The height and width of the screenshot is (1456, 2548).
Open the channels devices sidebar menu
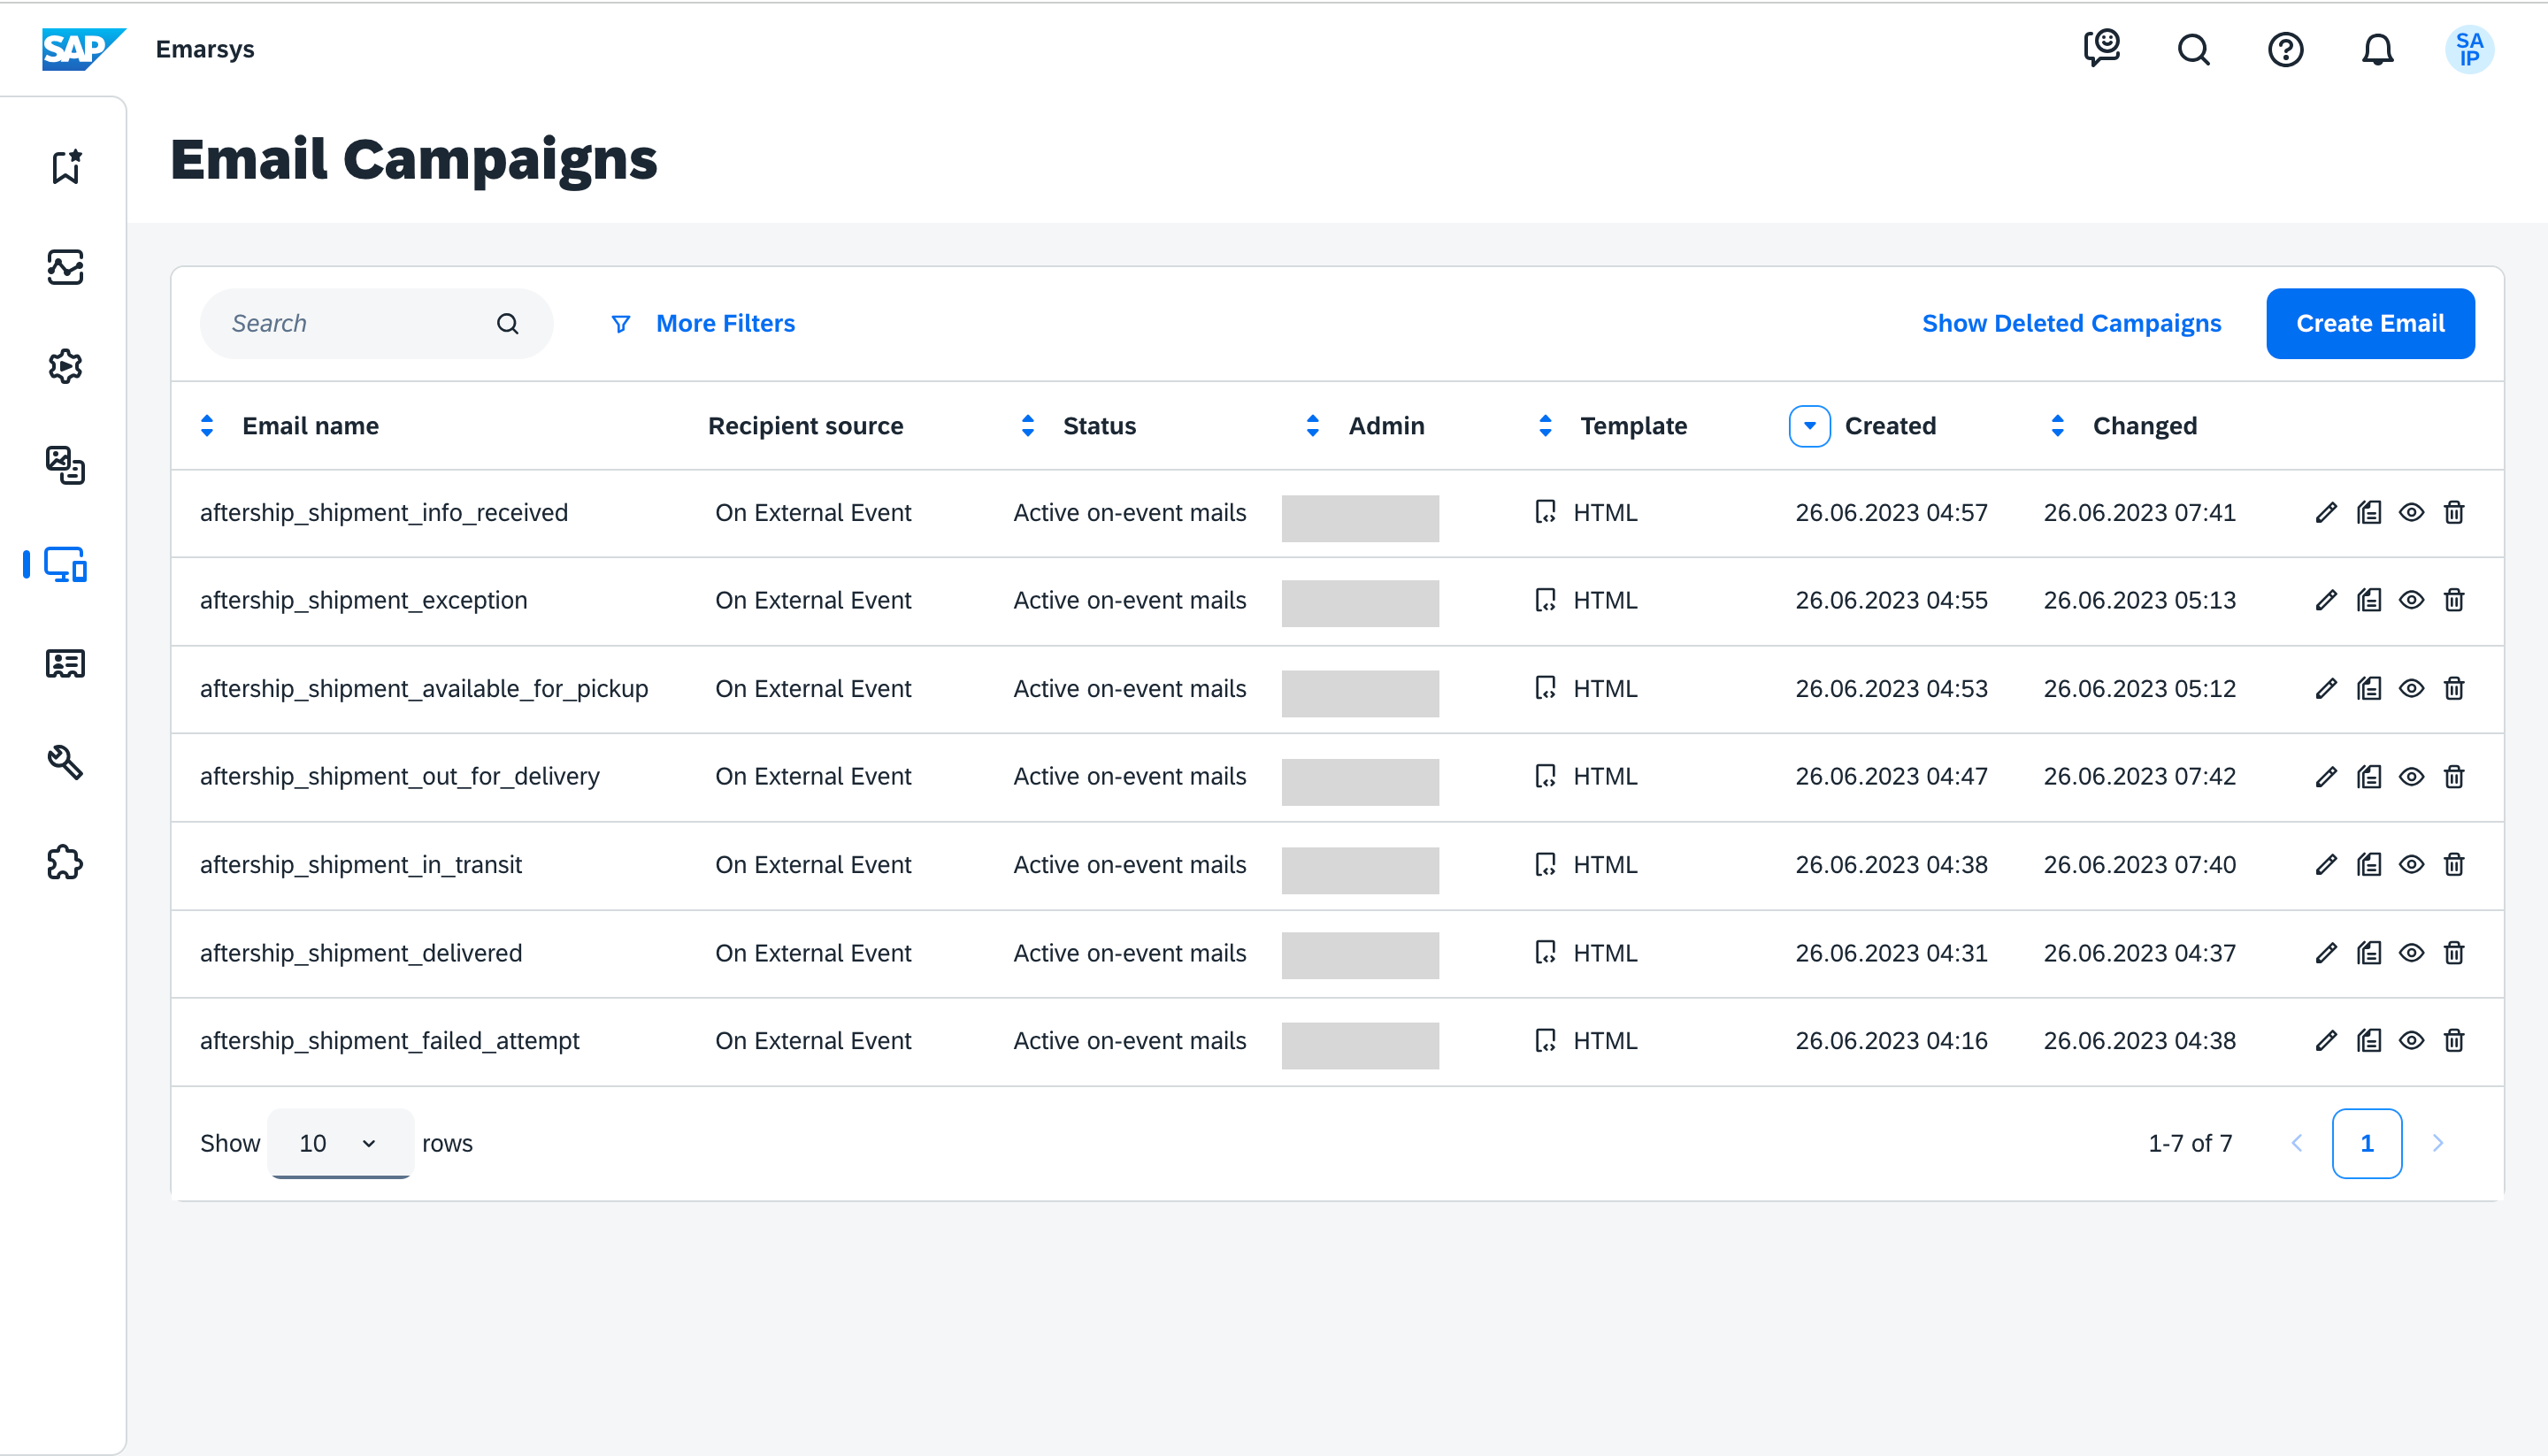tap(66, 565)
